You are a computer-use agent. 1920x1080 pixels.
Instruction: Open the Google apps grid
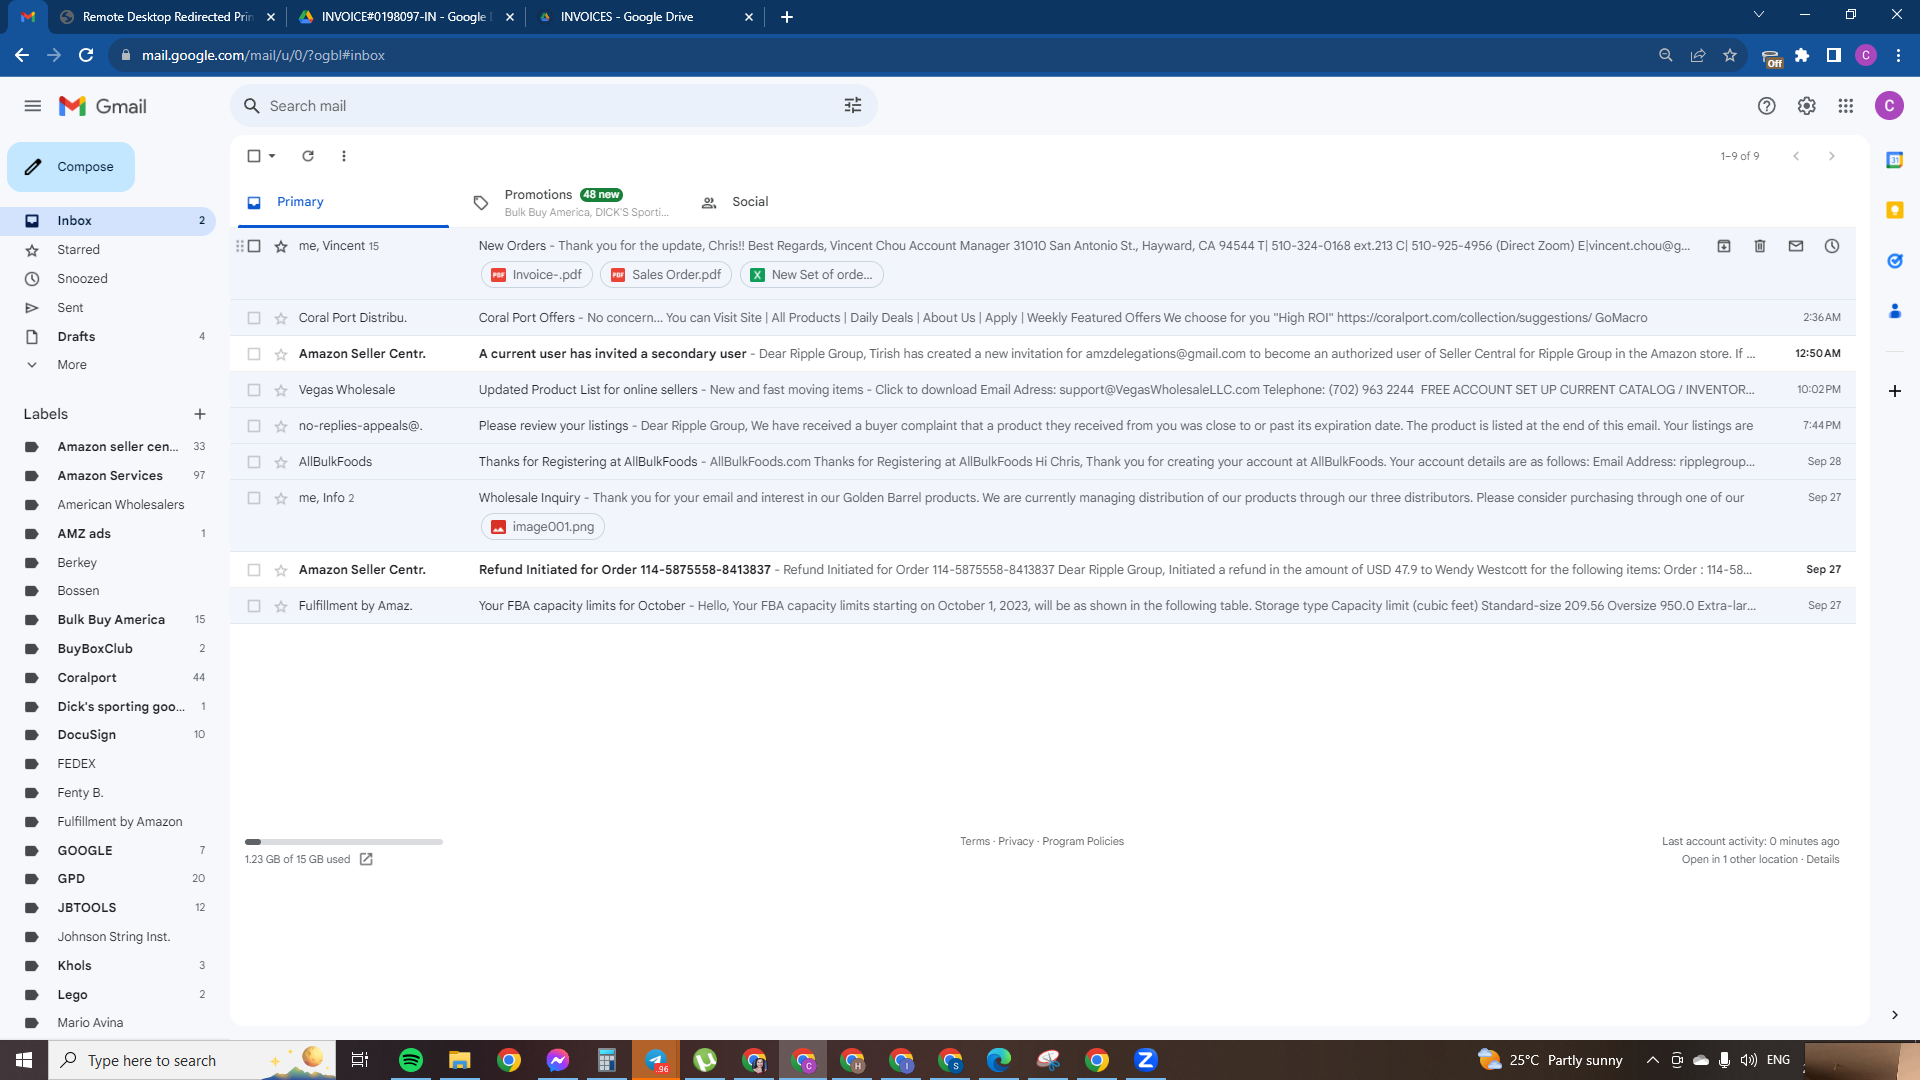[x=1846, y=106]
